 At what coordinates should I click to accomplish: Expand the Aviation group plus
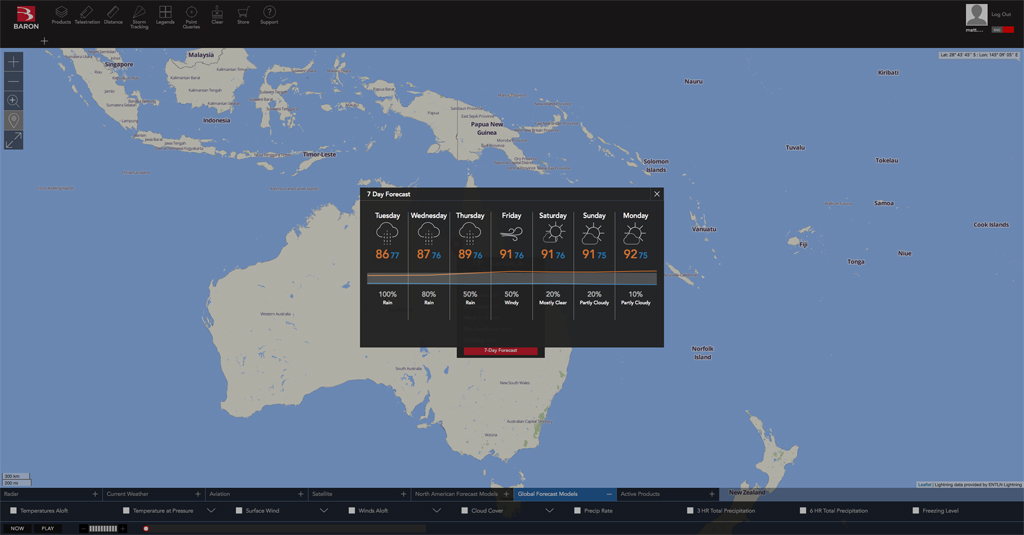pos(301,494)
